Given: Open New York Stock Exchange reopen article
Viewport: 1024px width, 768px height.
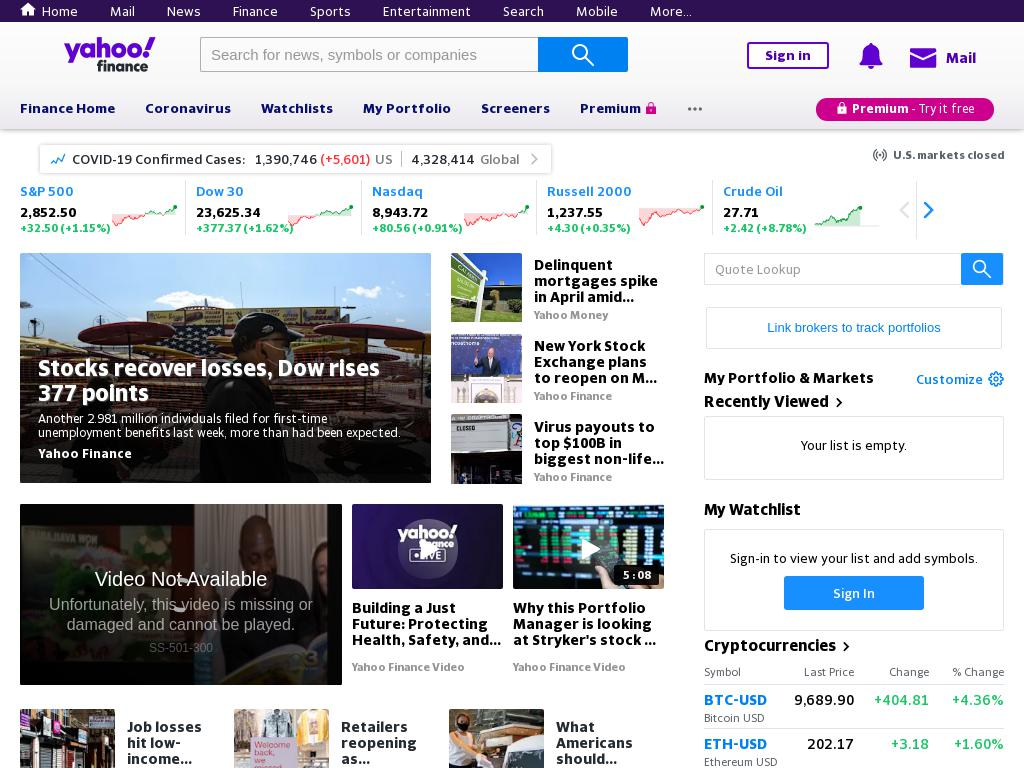Looking at the screenshot, I should point(595,362).
